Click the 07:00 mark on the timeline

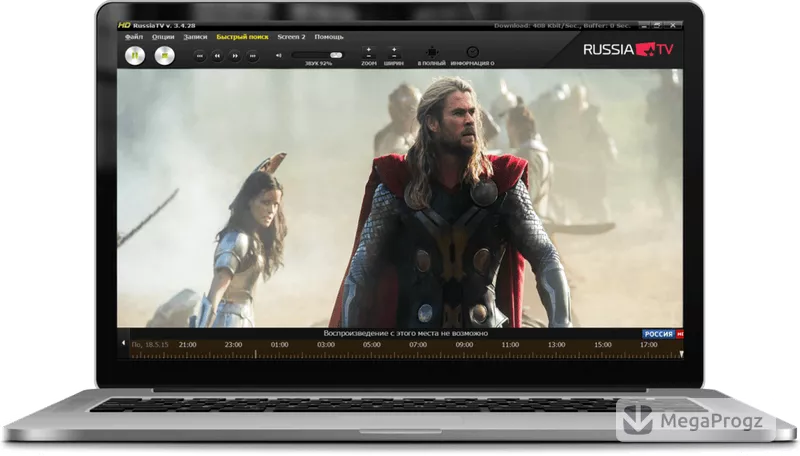click(x=418, y=345)
